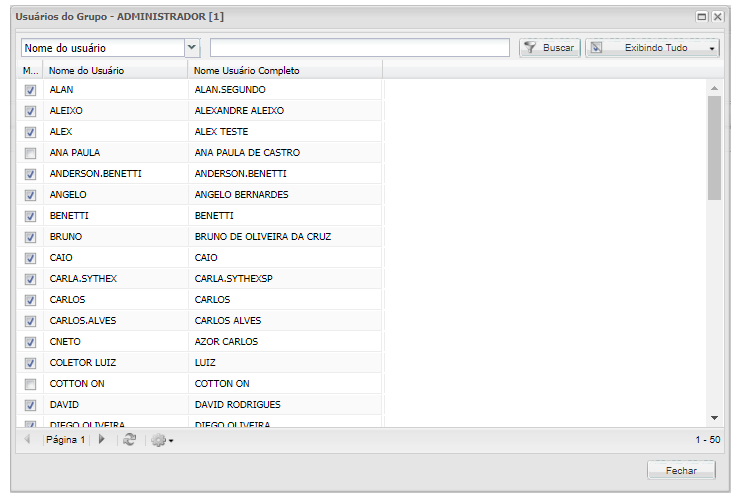This screenshot has width=741, height=503.
Task: Click the vertical scrollbar thumb
Action: click(x=714, y=148)
